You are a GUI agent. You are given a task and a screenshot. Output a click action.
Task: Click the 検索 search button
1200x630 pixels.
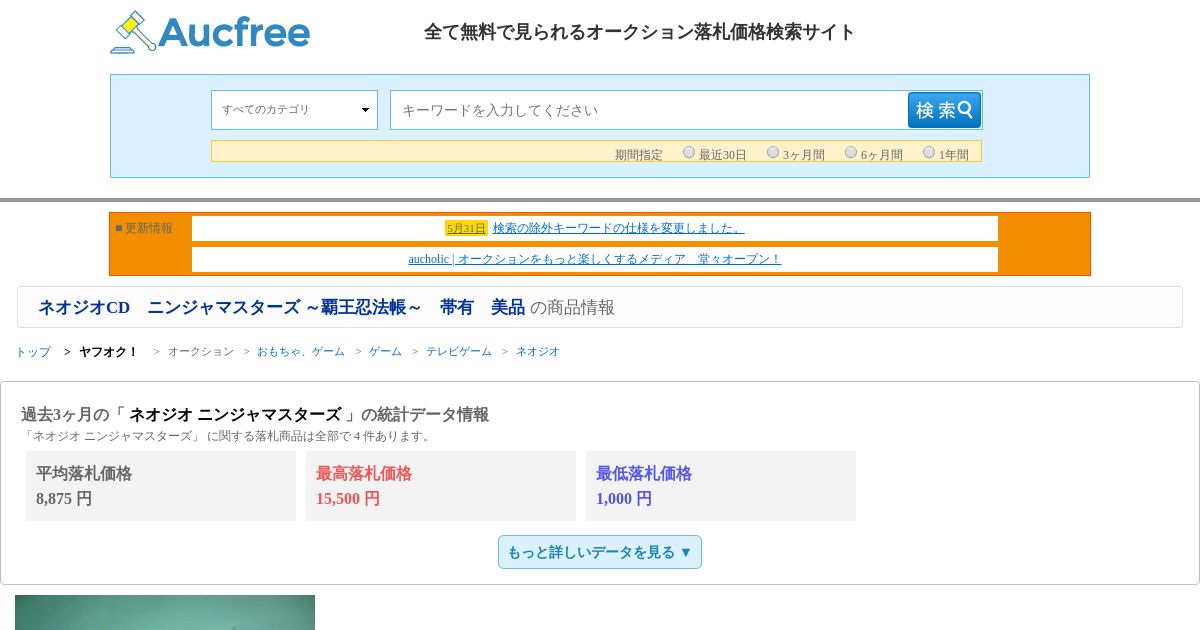(x=944, y=110)
